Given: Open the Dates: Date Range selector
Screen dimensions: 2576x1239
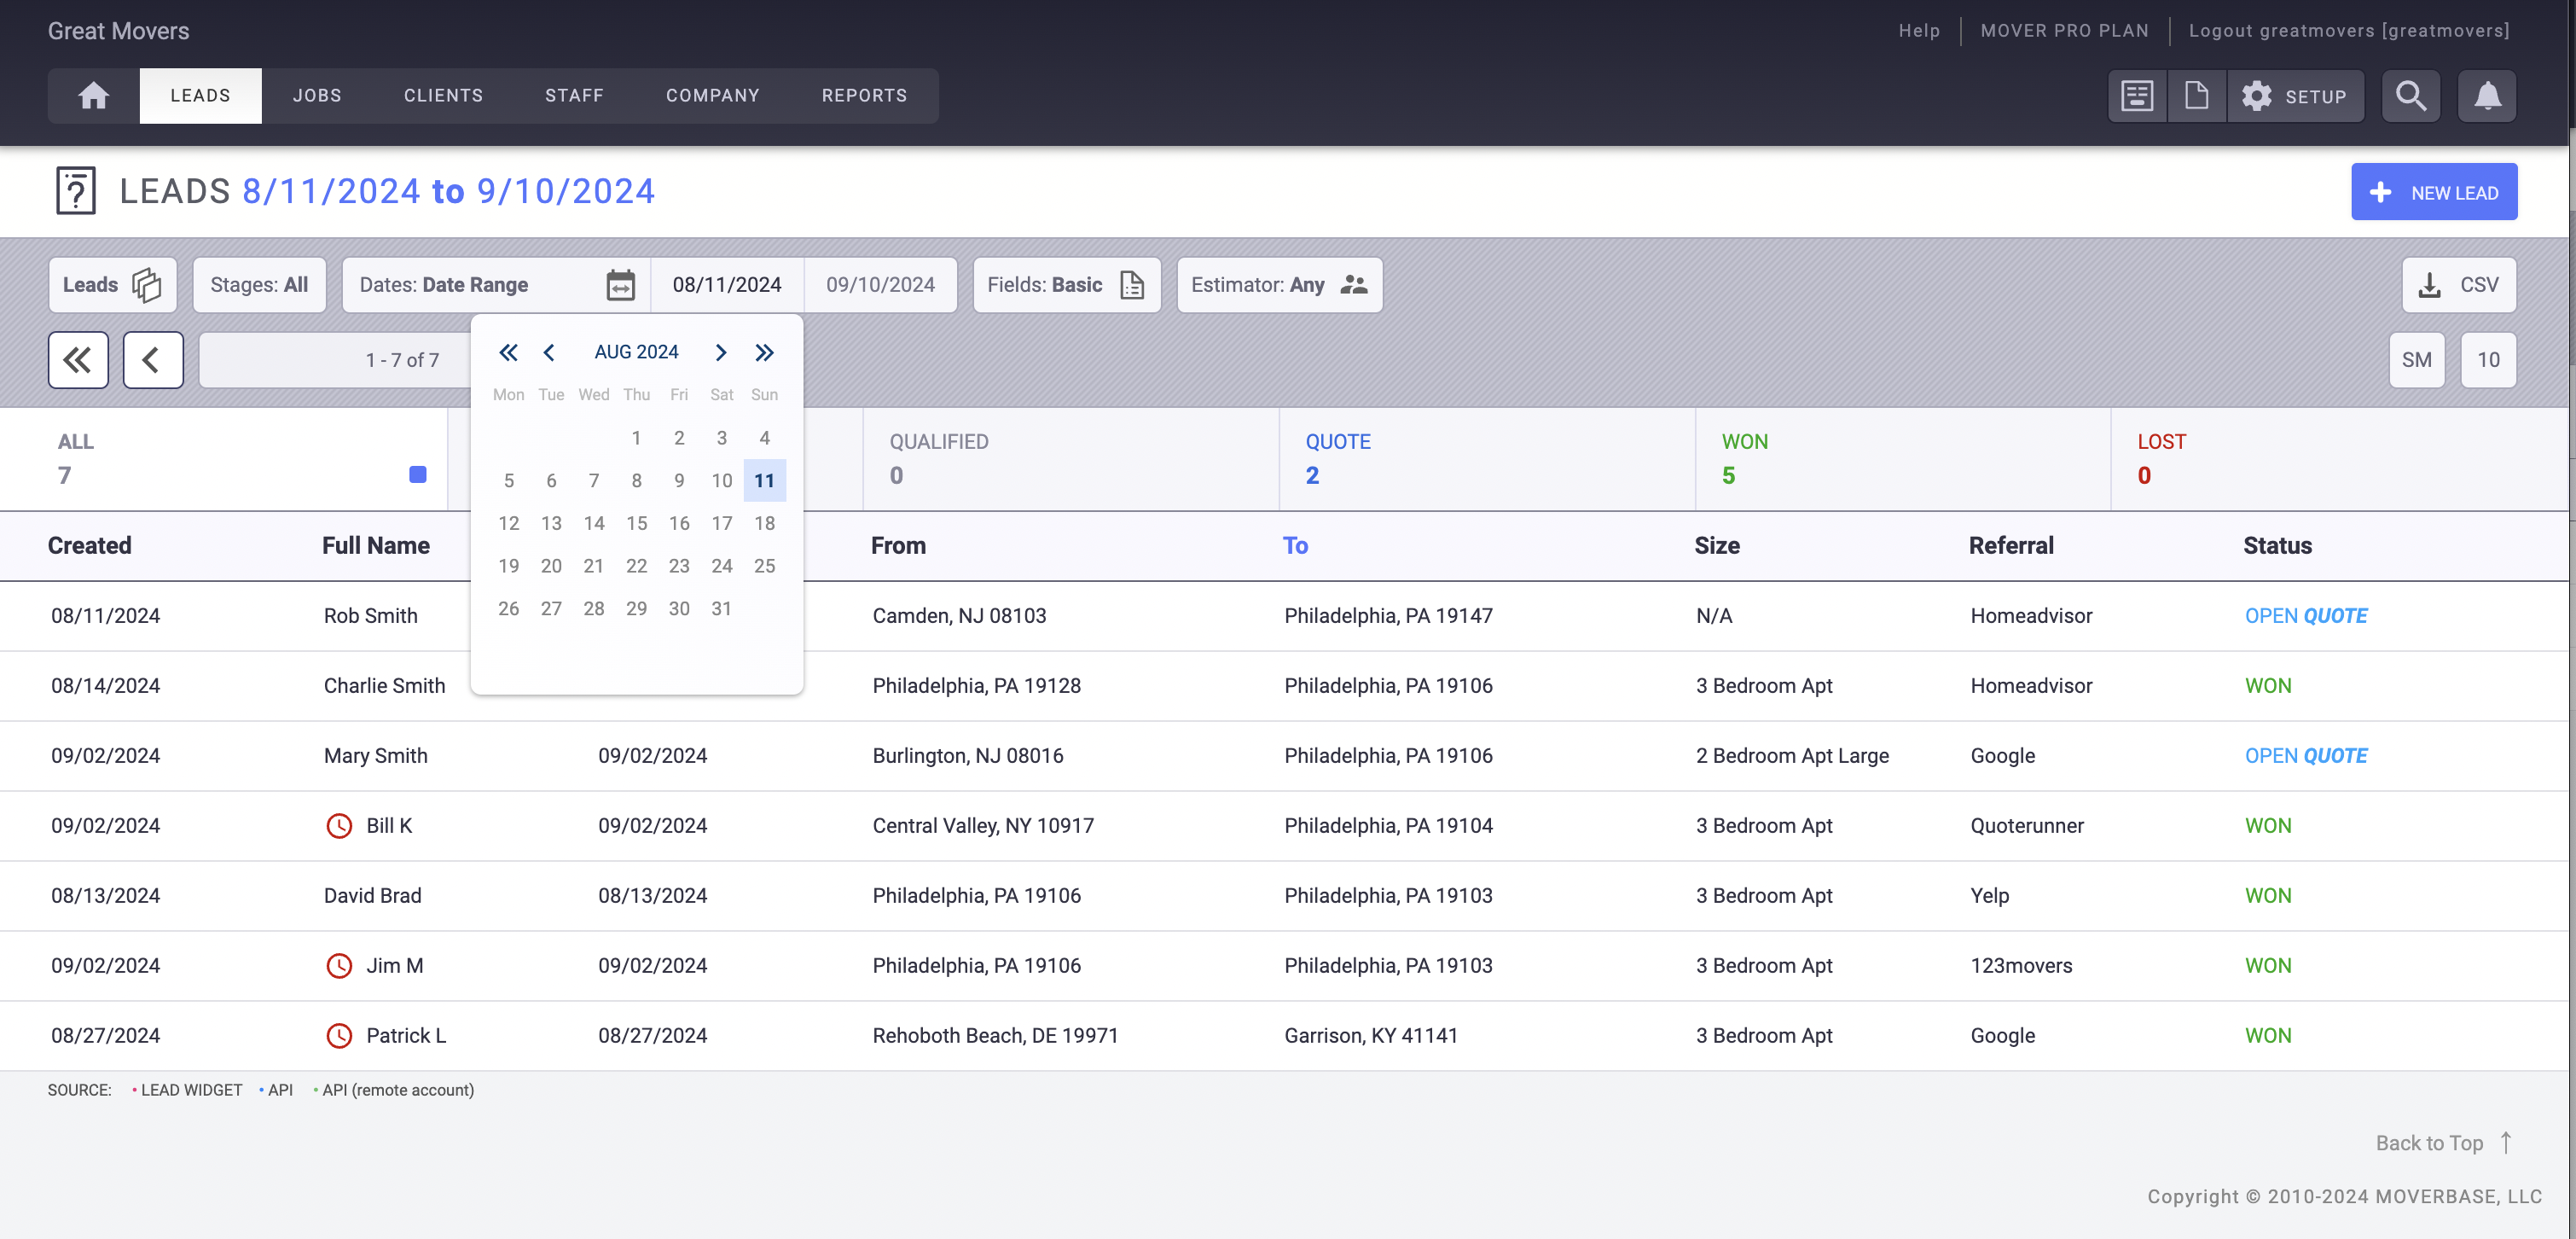Looking at the screenshot, I should coord(496,285).
